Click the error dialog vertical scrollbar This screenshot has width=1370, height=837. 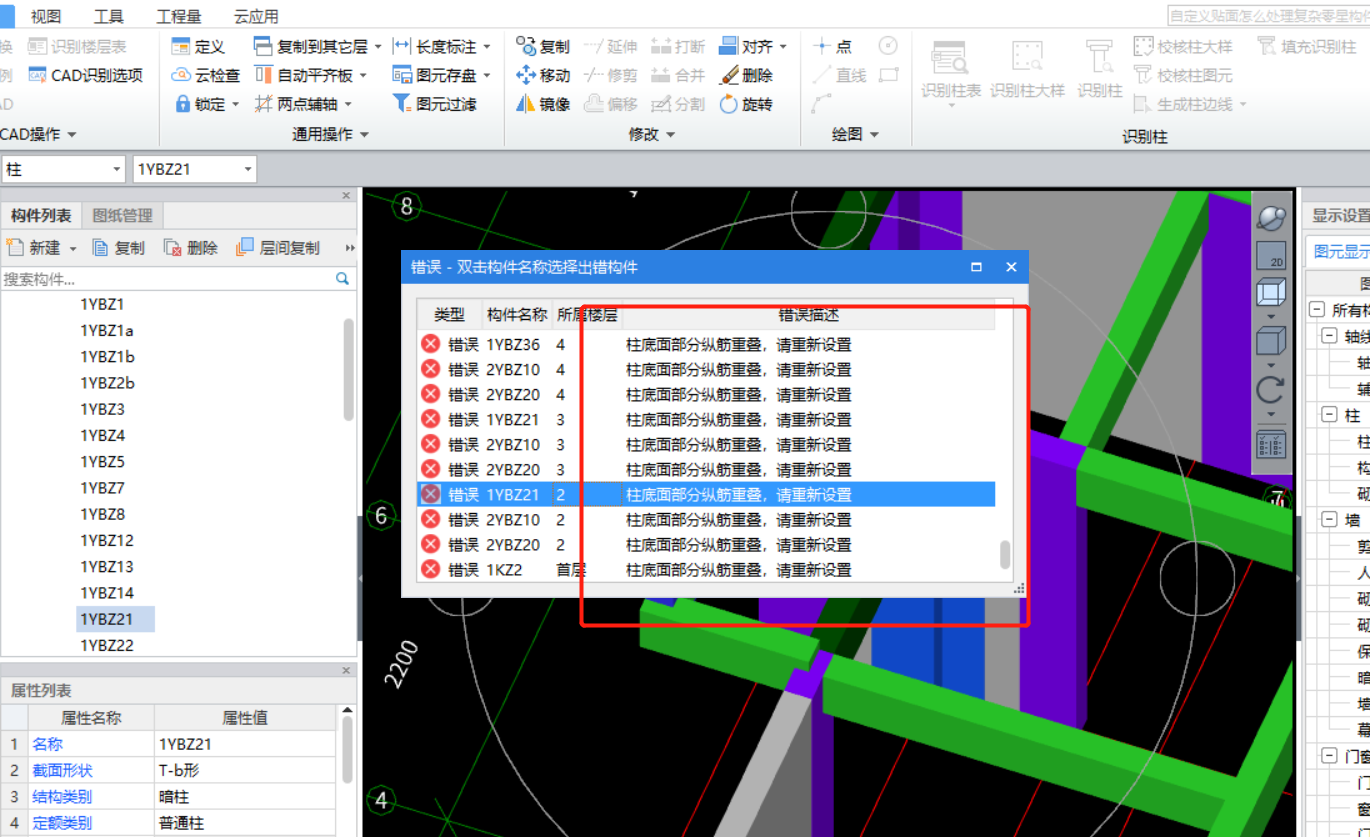[1005, 554]
